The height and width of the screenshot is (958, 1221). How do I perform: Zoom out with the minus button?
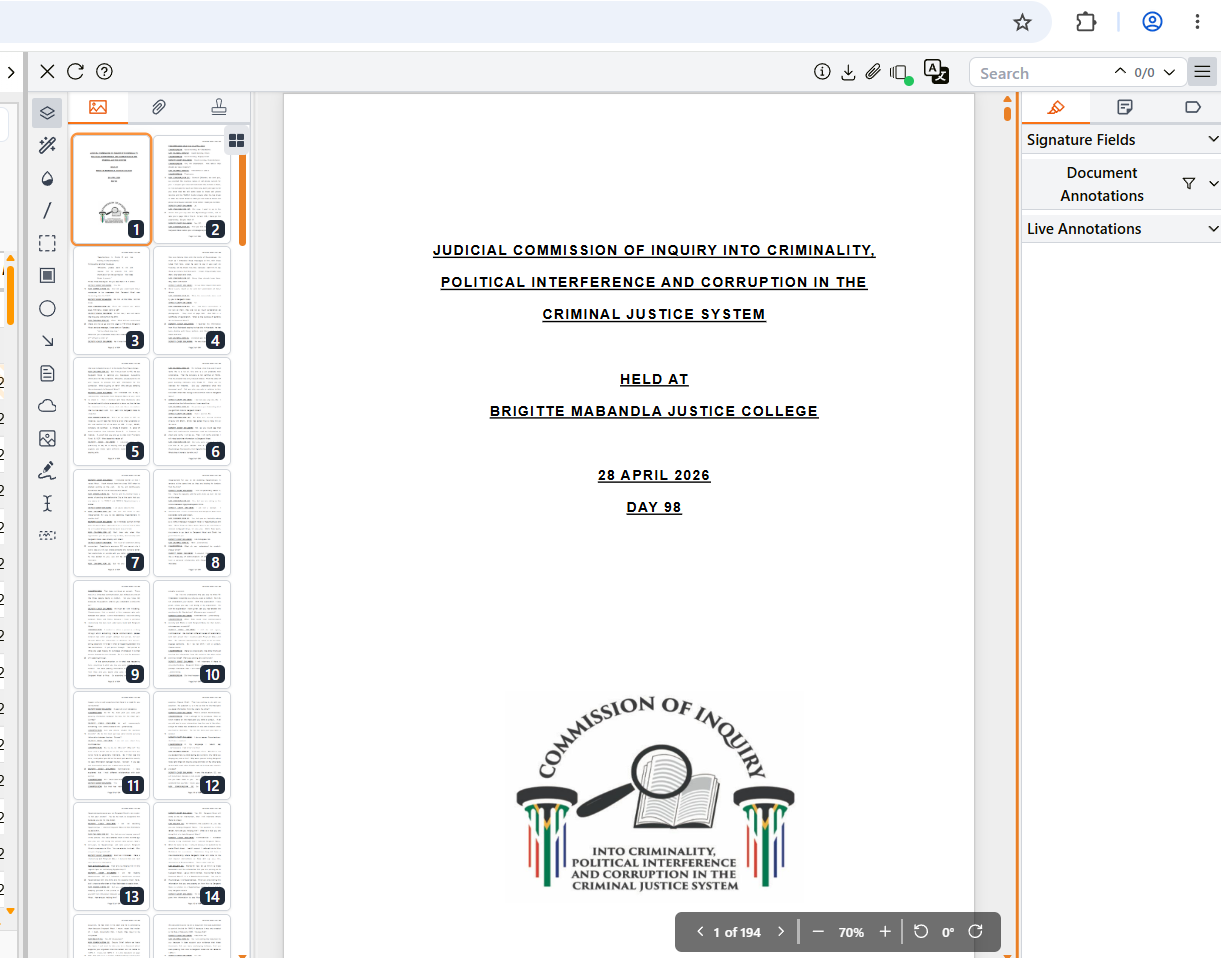[818, 932]
